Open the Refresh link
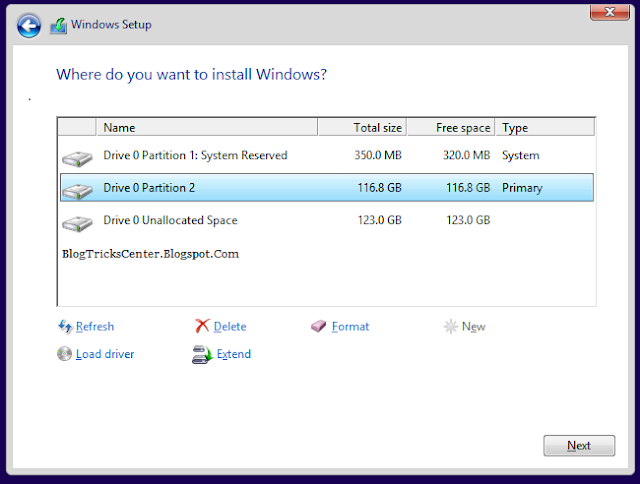 95,326
